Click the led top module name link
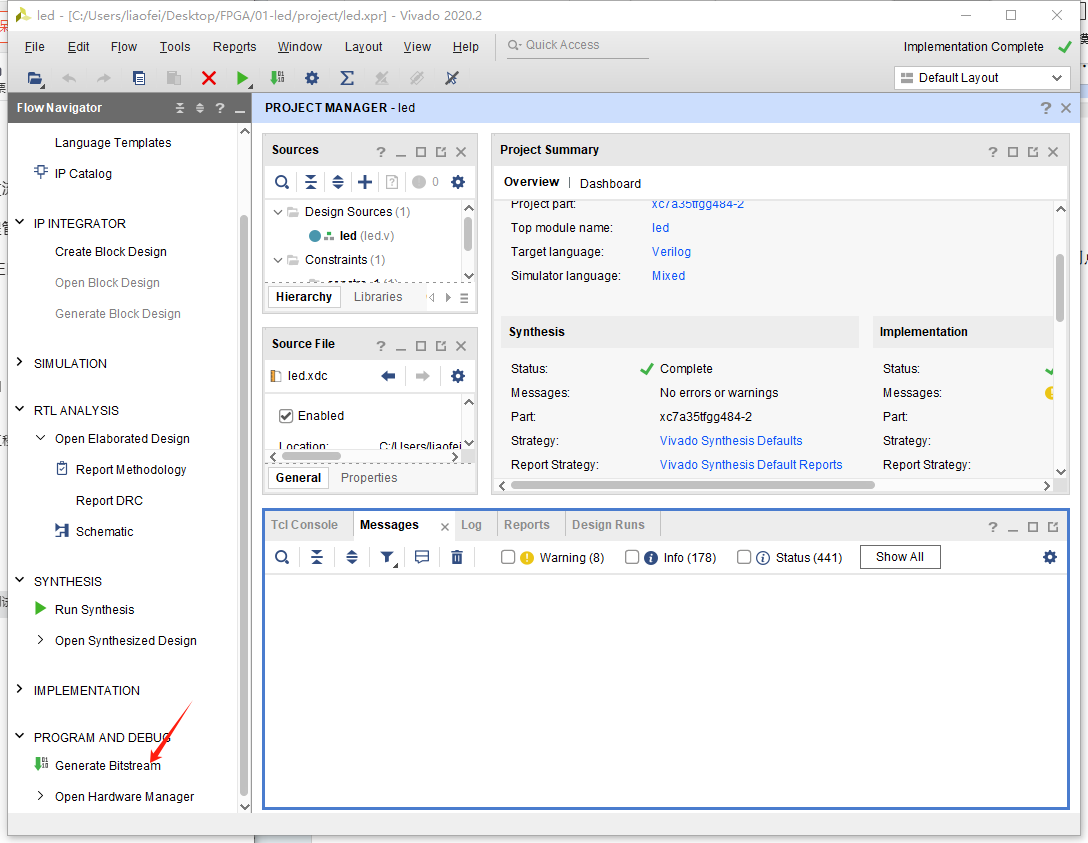 pos(661,228)
